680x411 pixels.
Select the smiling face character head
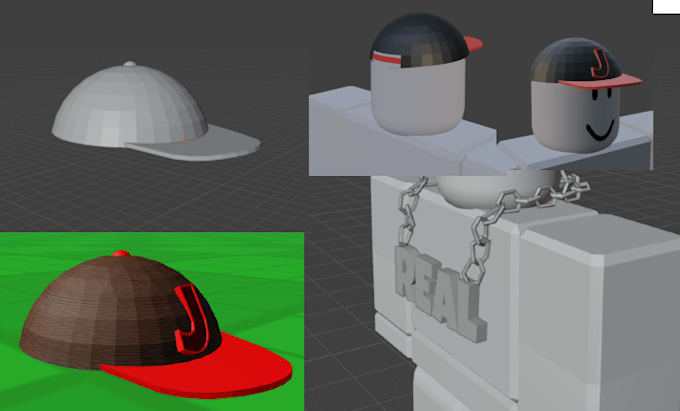576,116
